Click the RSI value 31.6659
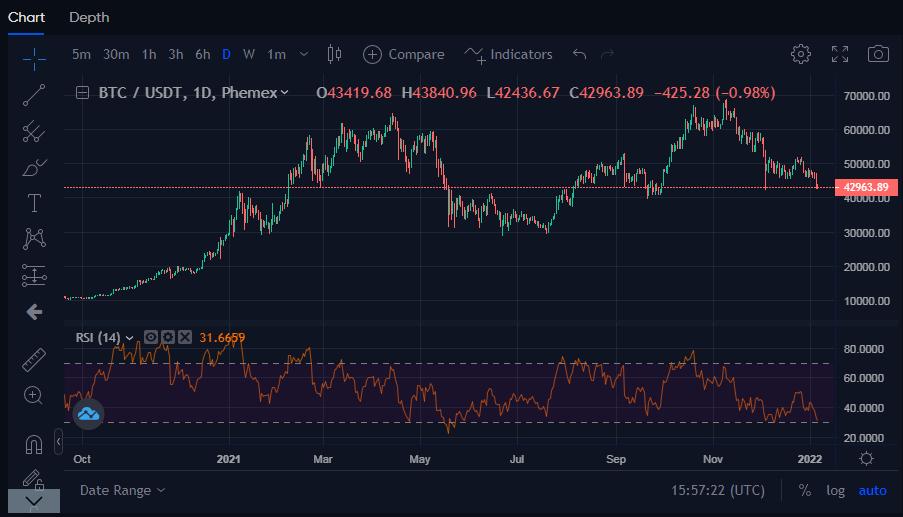The height and width of the screenshot is (517, 903). point(222,338)
